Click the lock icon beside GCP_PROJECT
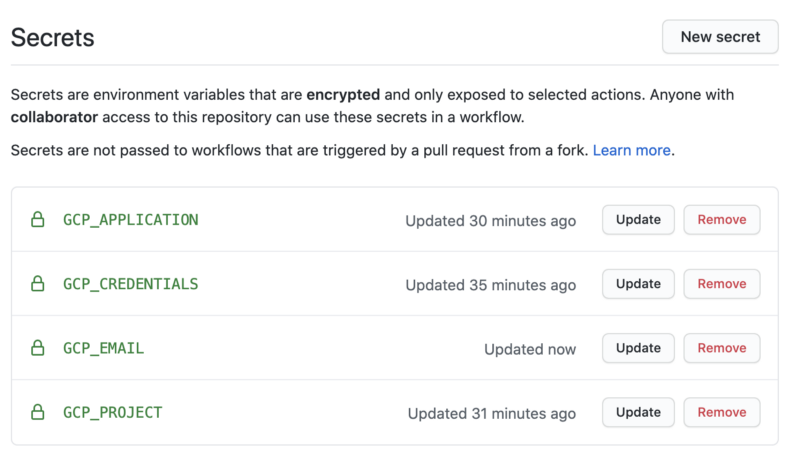800x456 pixels. [38, 412]
